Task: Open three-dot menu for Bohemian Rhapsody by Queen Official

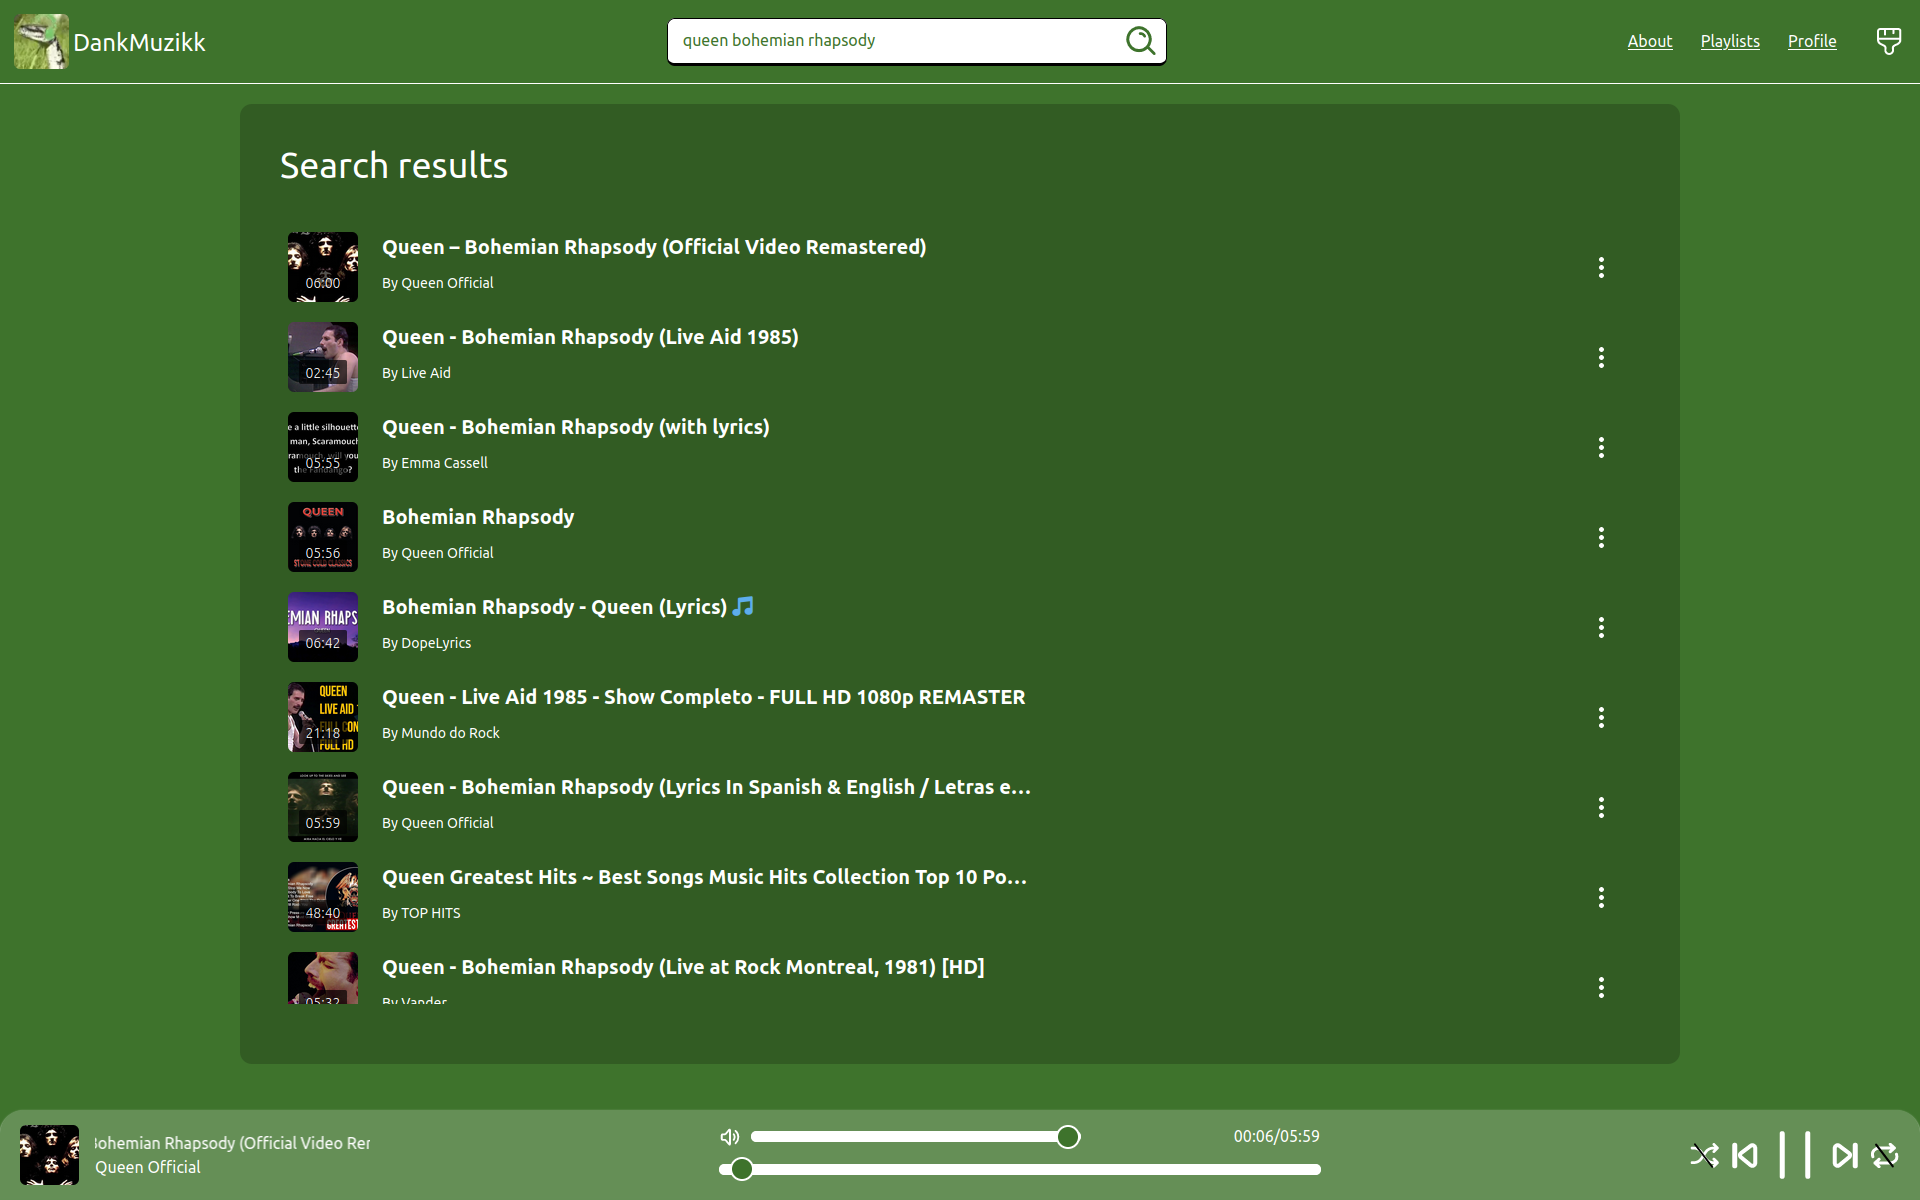Action: (x=1601, y=537)
